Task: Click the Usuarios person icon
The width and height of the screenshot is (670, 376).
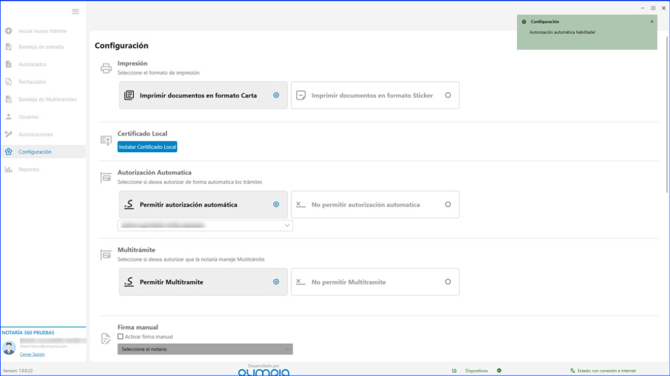Action: point(9,117)
